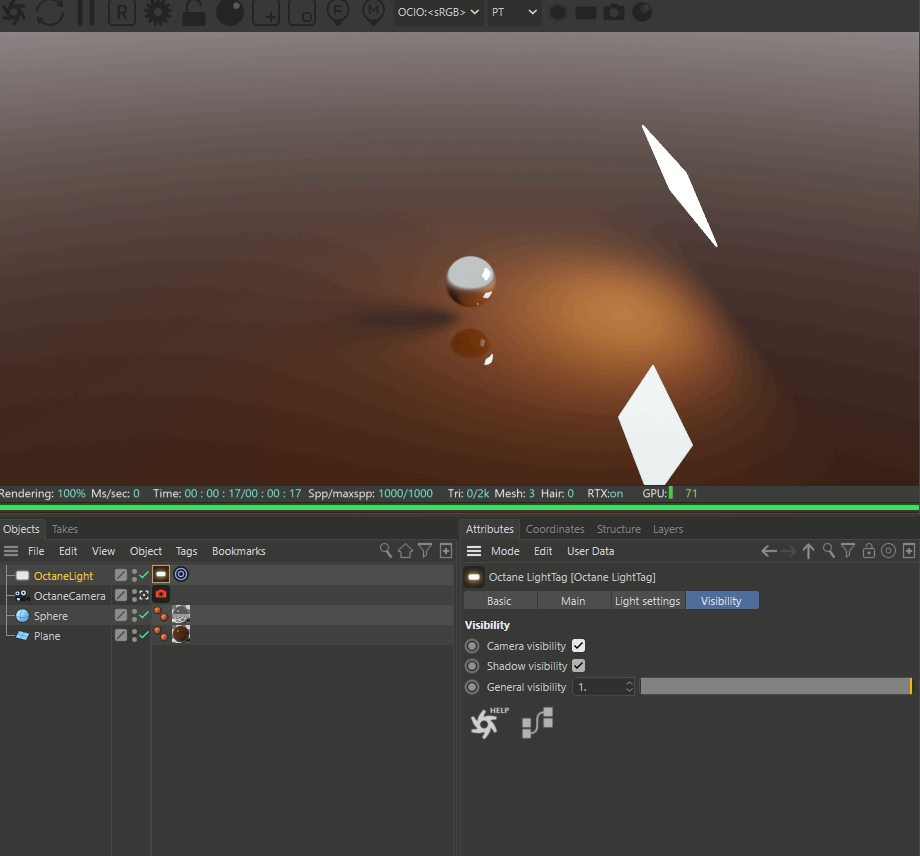Click Objects manager home path icon
Viewport: 920px width, 856px height.
[x=405, y=550]
